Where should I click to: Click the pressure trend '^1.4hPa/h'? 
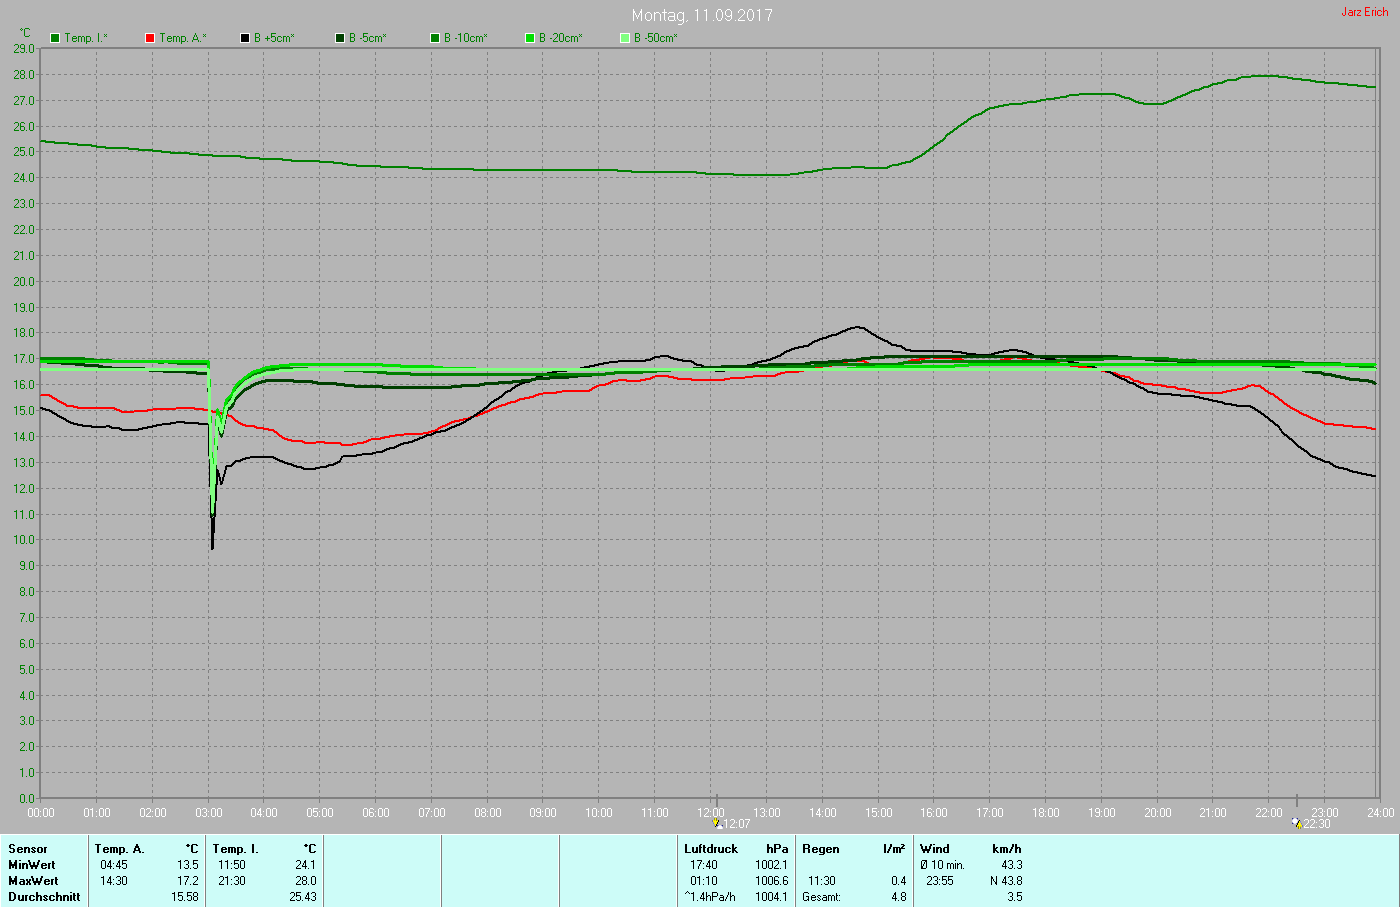point(710,897)
